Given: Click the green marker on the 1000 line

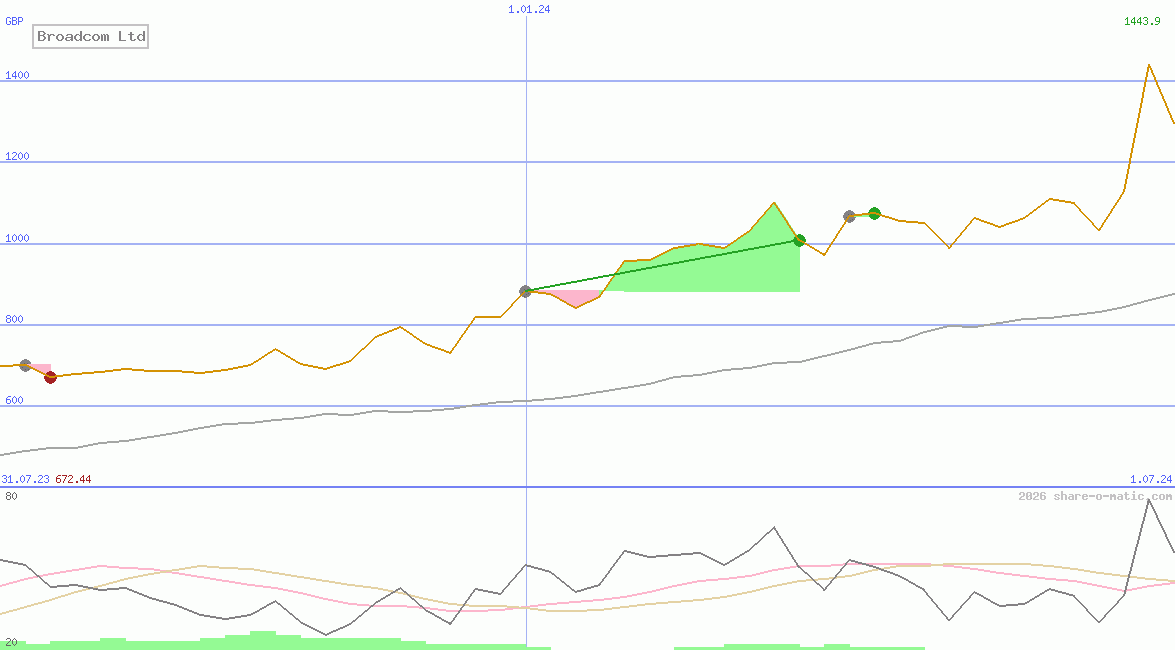Looking at the screenshot, I should (x=800, y=240).
